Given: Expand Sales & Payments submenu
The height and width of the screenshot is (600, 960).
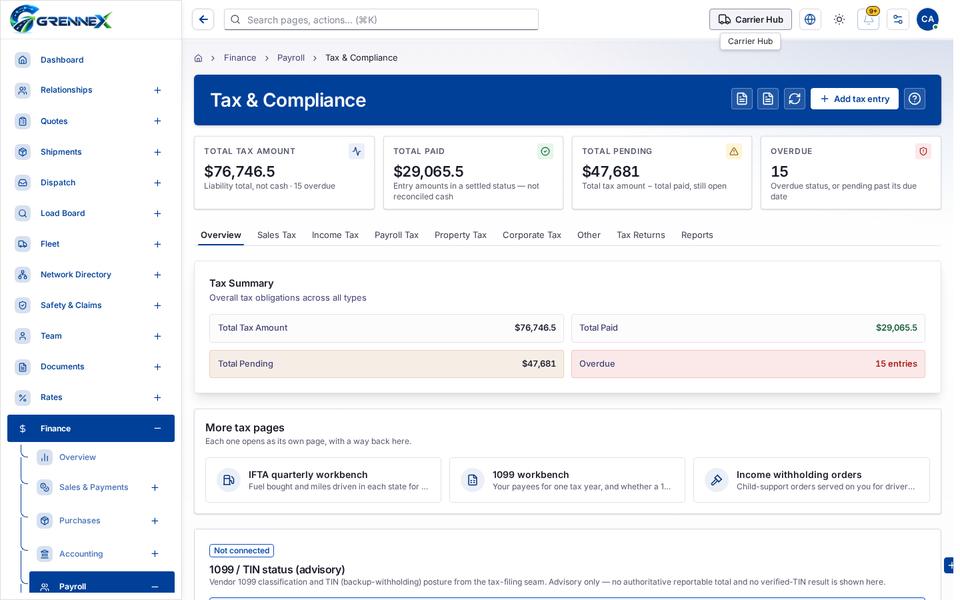Looking at the screenshot, I should pos(155,487).
